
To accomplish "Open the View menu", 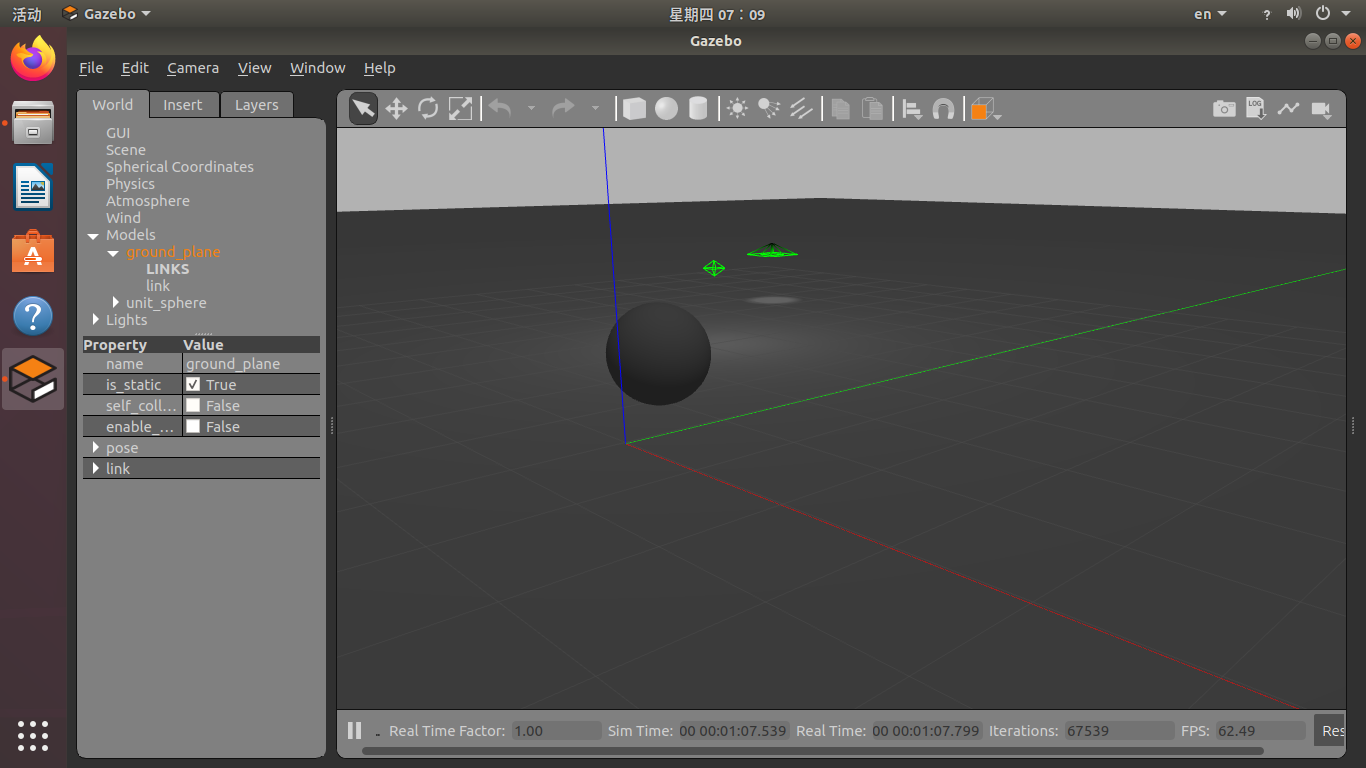I will (x=254, y=68).
